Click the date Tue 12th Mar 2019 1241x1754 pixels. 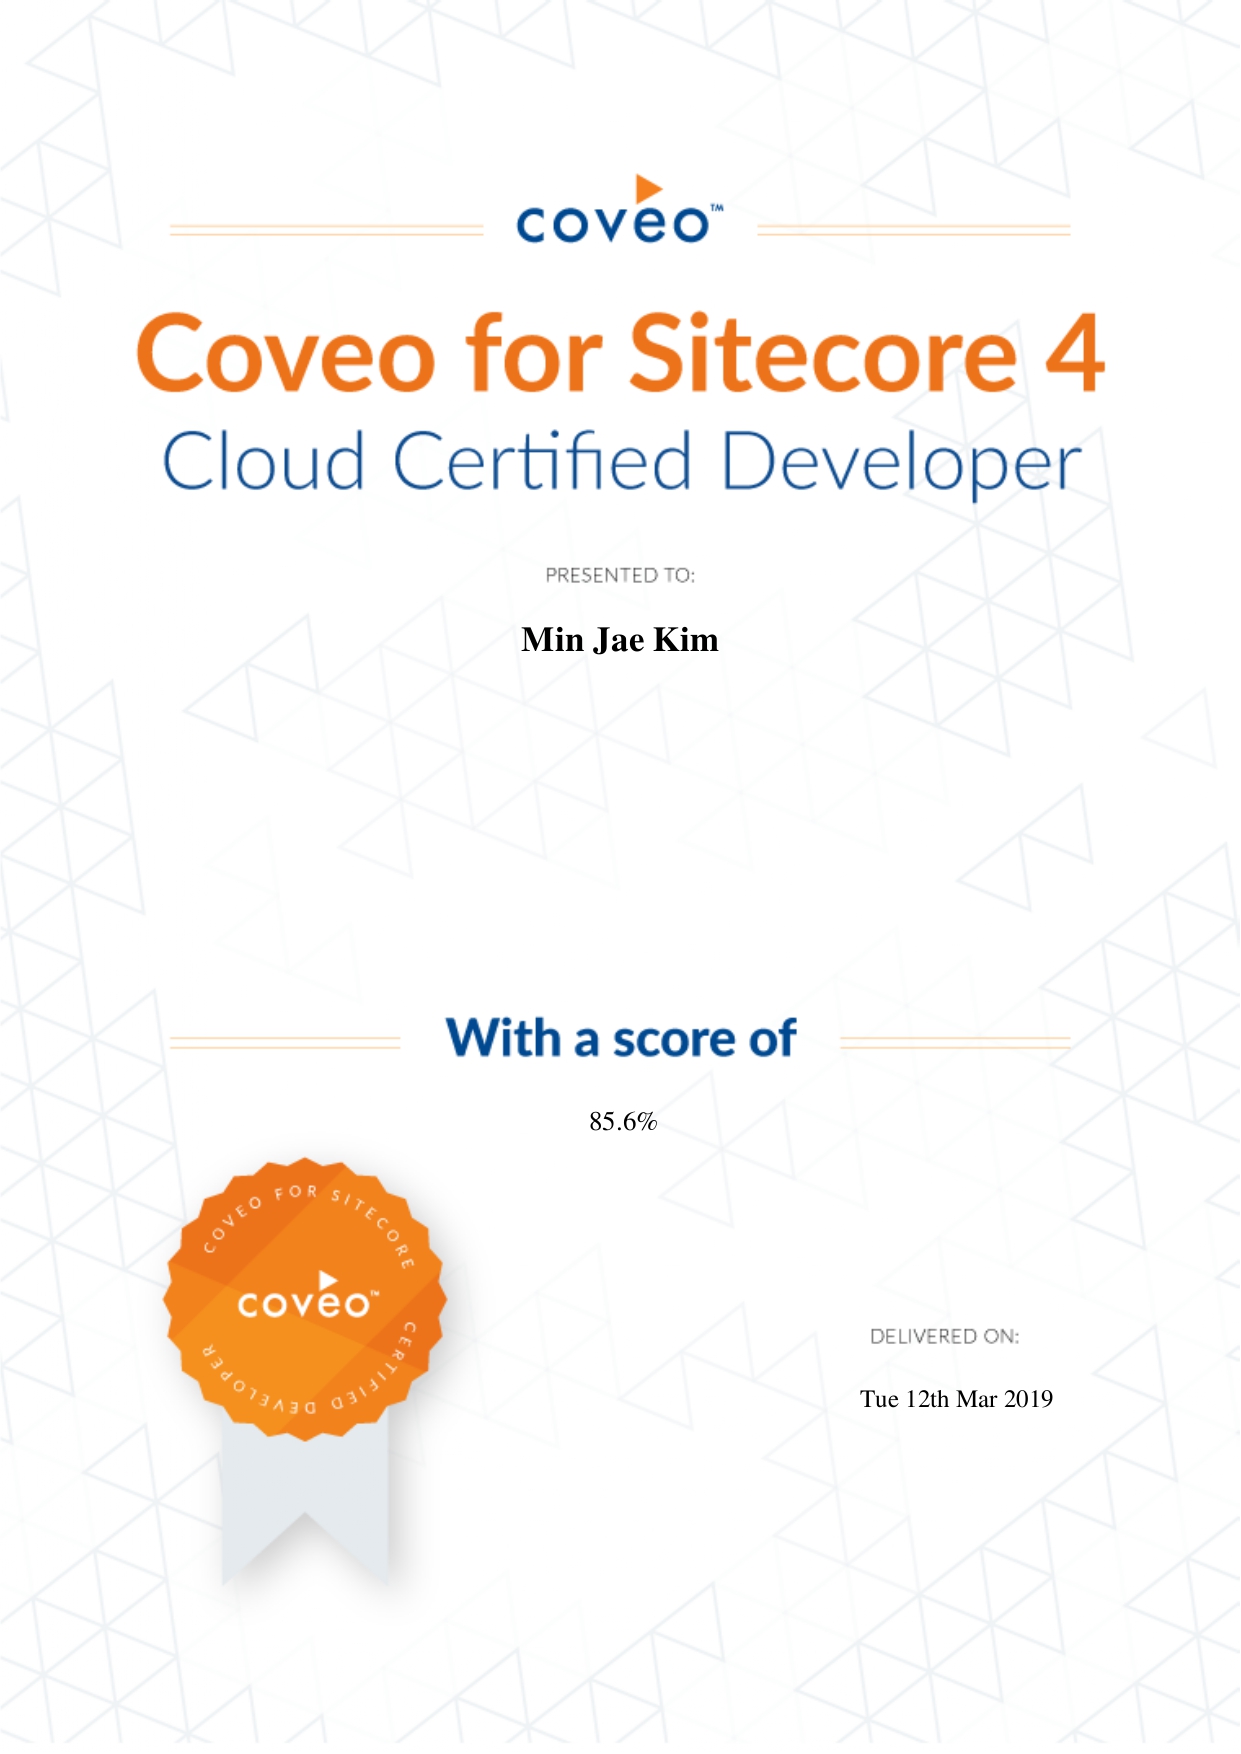[956, 1399]
